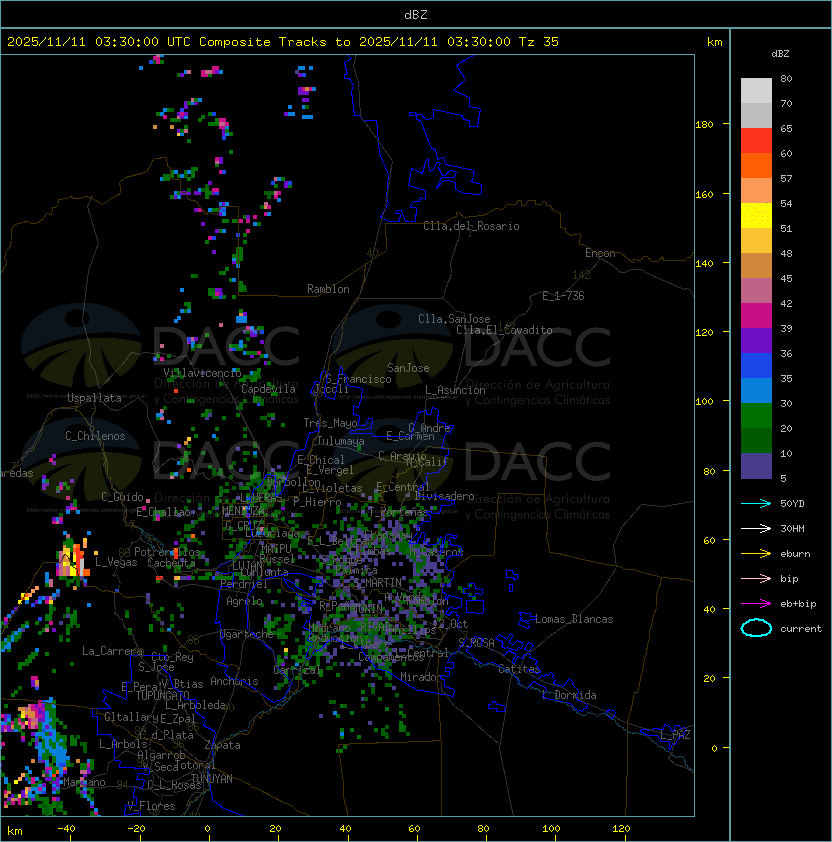Screen dimensions: 832x842
Task: Click the Zapata place label
Action: 222,745
